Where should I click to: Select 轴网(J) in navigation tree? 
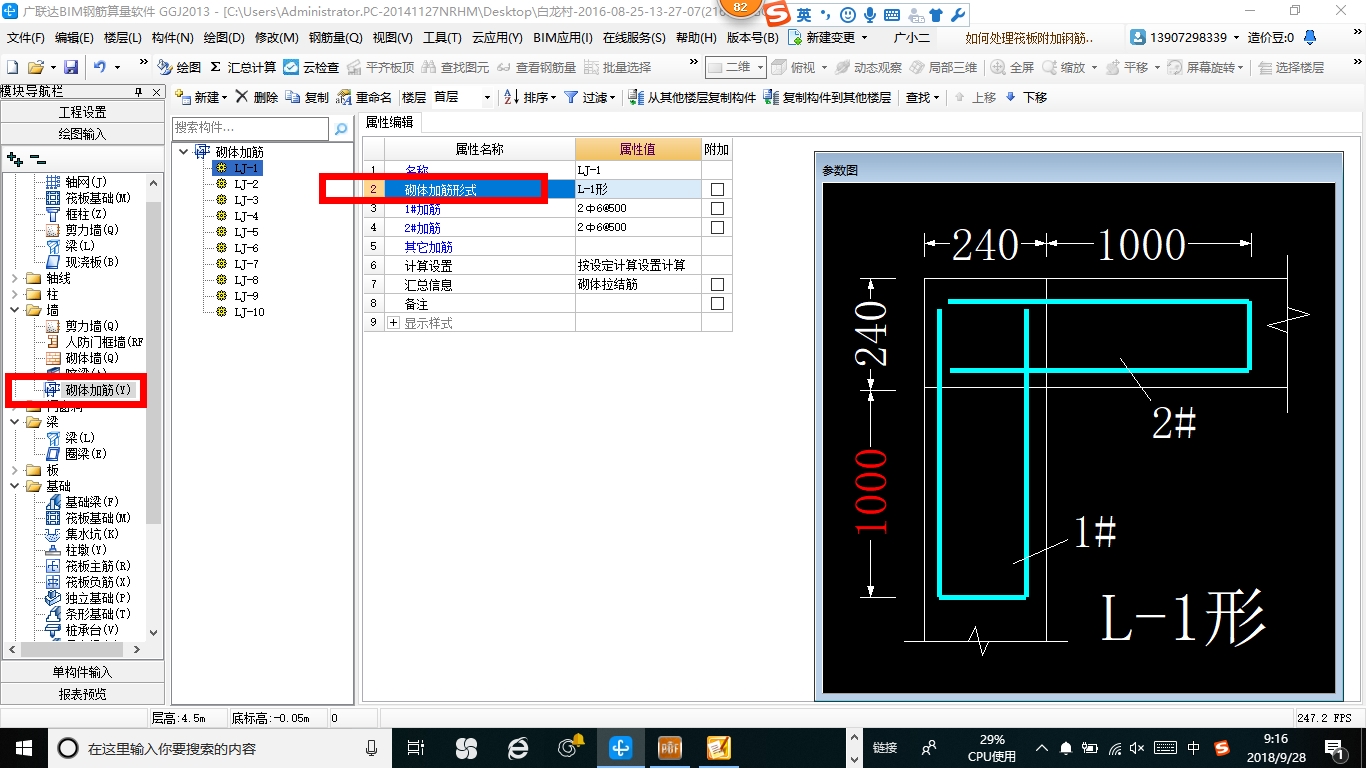click(76, 182)
